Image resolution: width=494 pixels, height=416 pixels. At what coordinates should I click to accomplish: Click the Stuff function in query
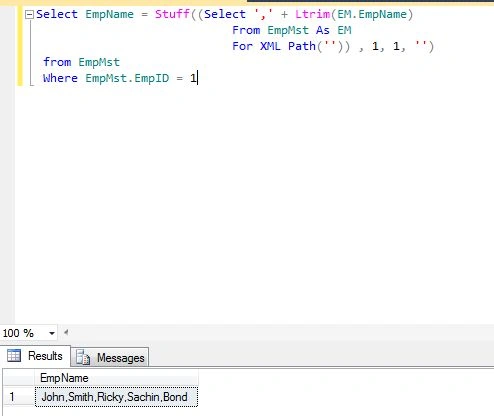(x=172, y=14)
